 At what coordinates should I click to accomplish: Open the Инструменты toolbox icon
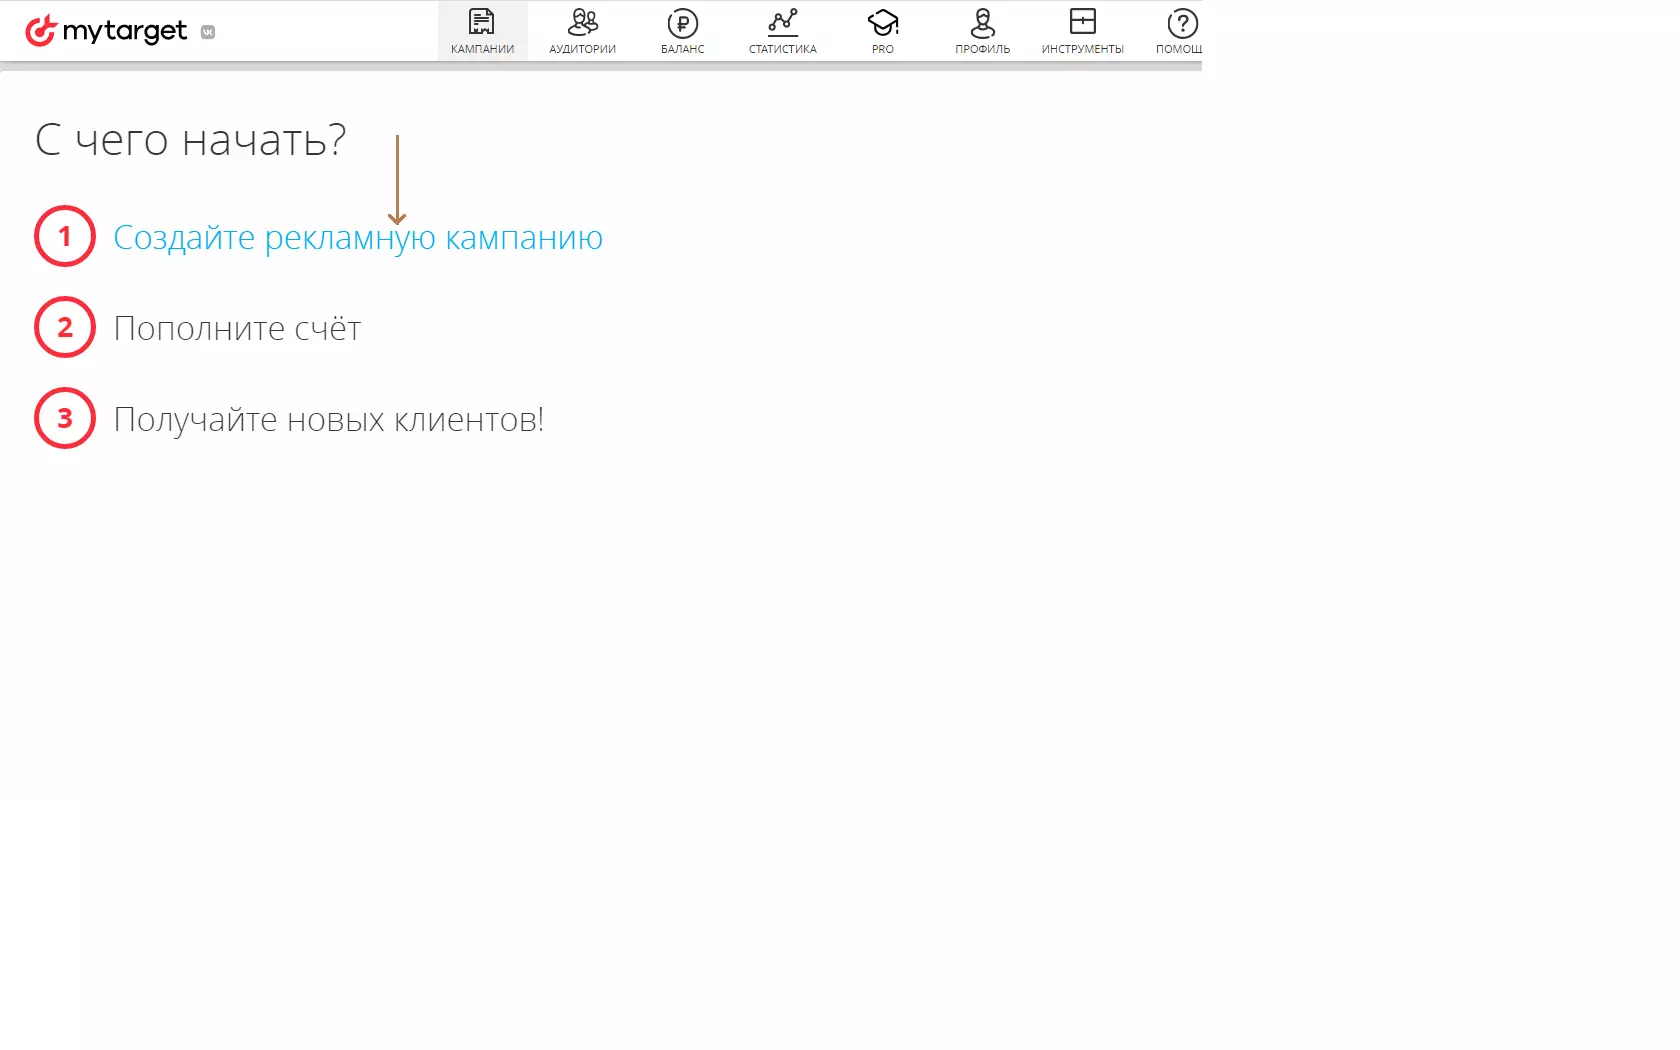[1083, 21]
